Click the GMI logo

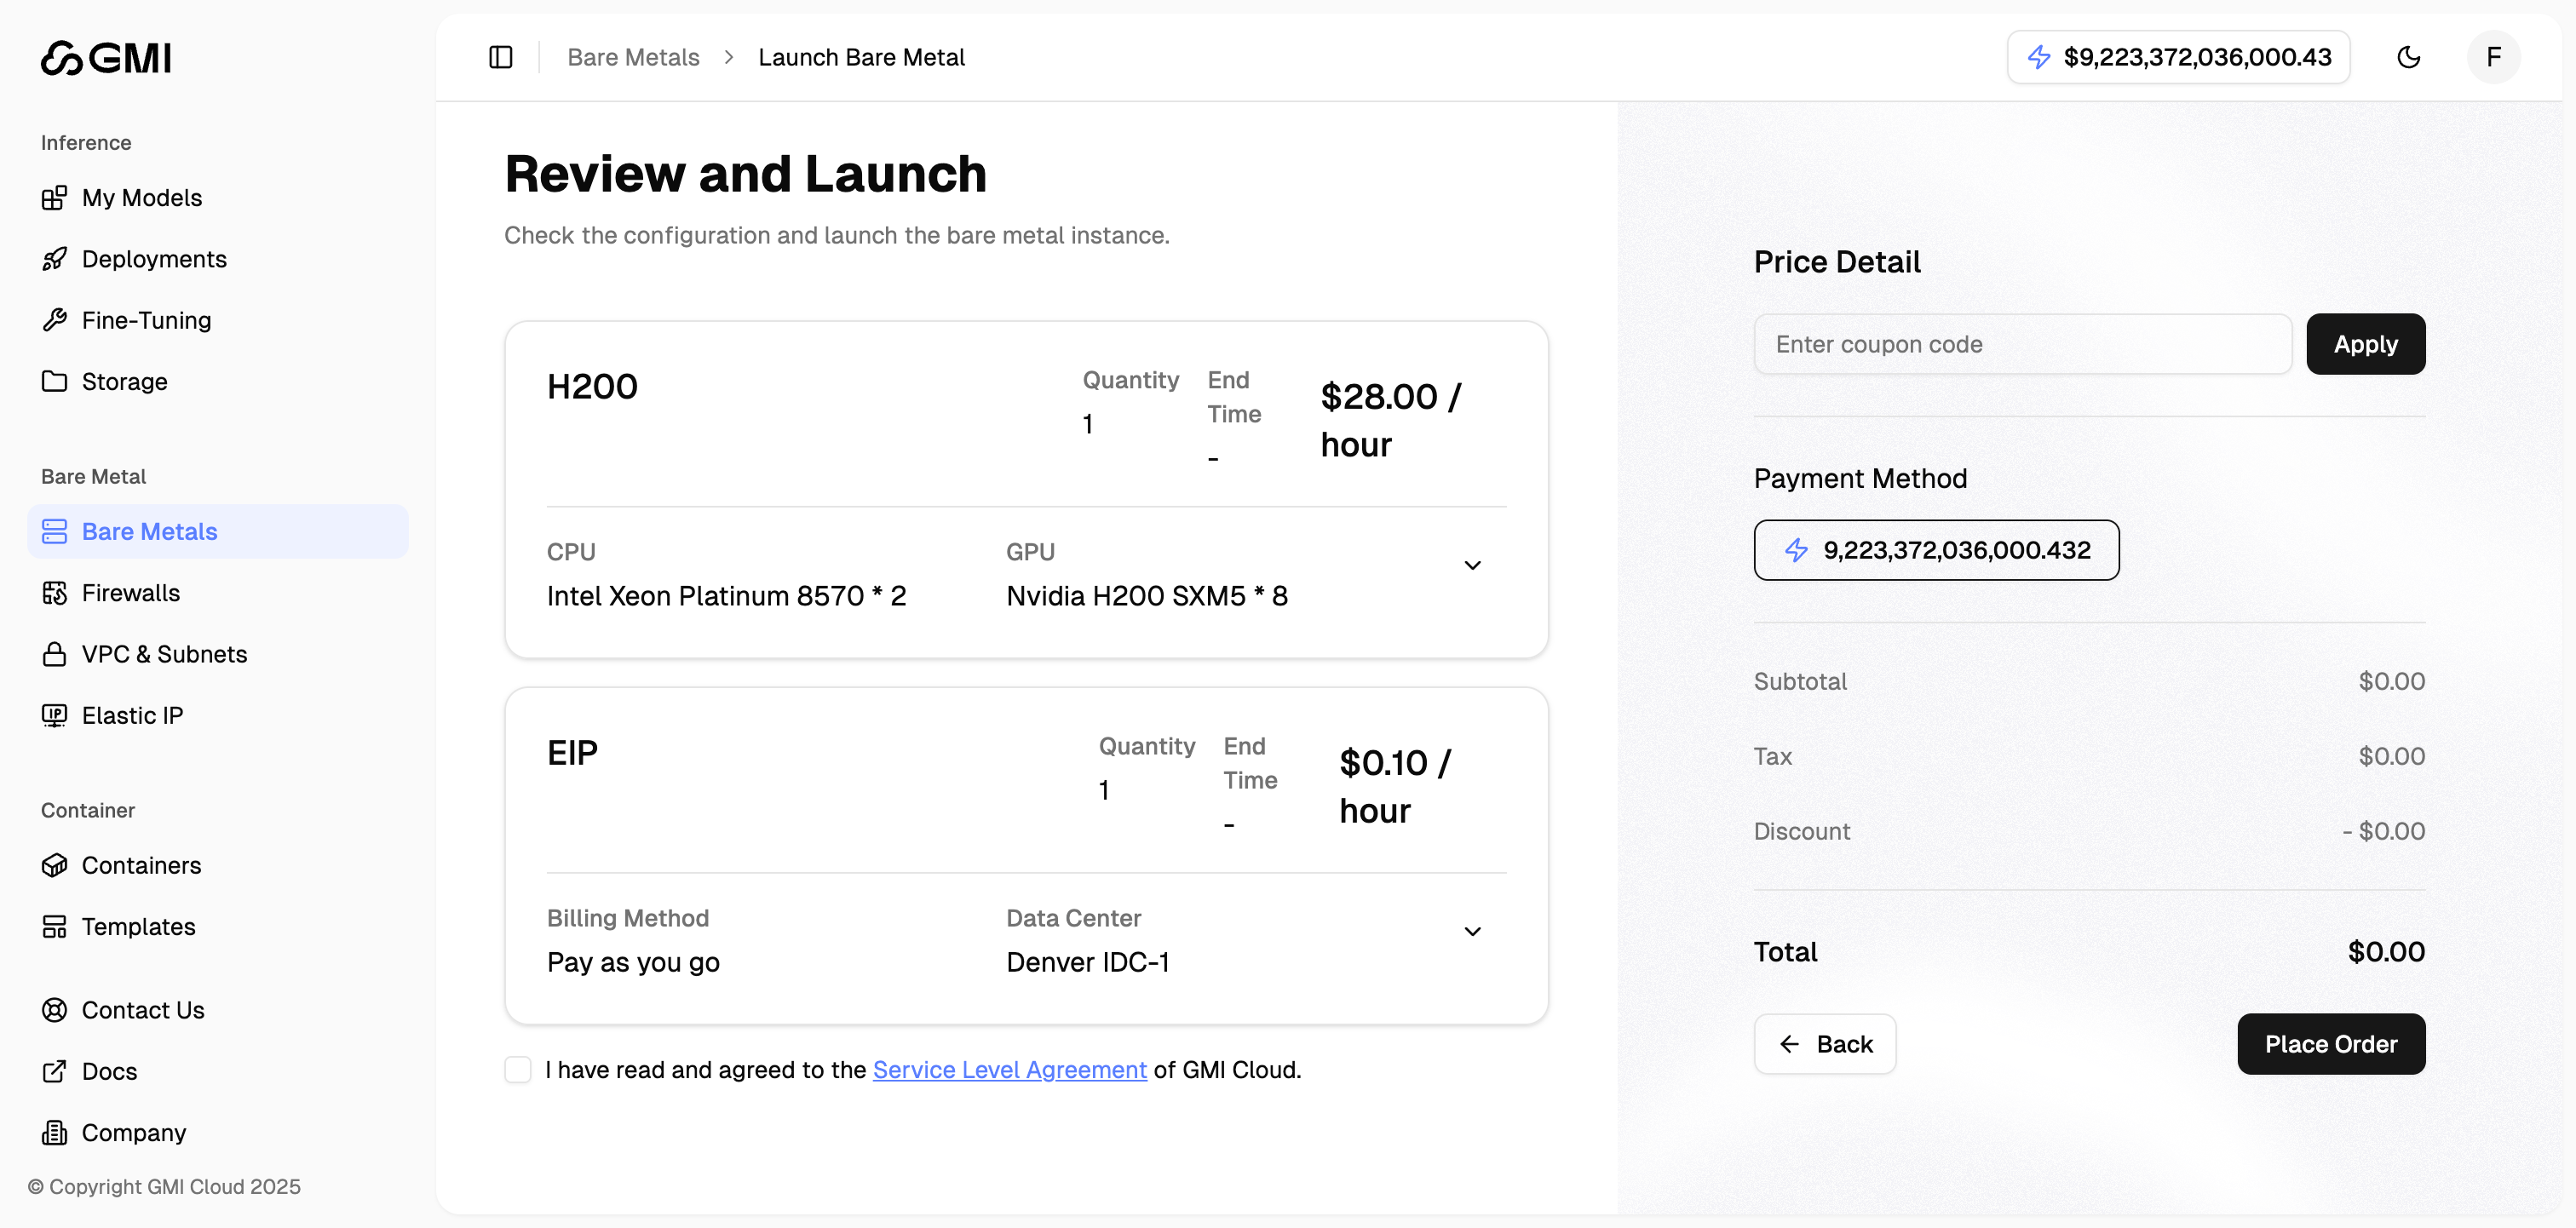pyautogui.click(x=106, y=58)
